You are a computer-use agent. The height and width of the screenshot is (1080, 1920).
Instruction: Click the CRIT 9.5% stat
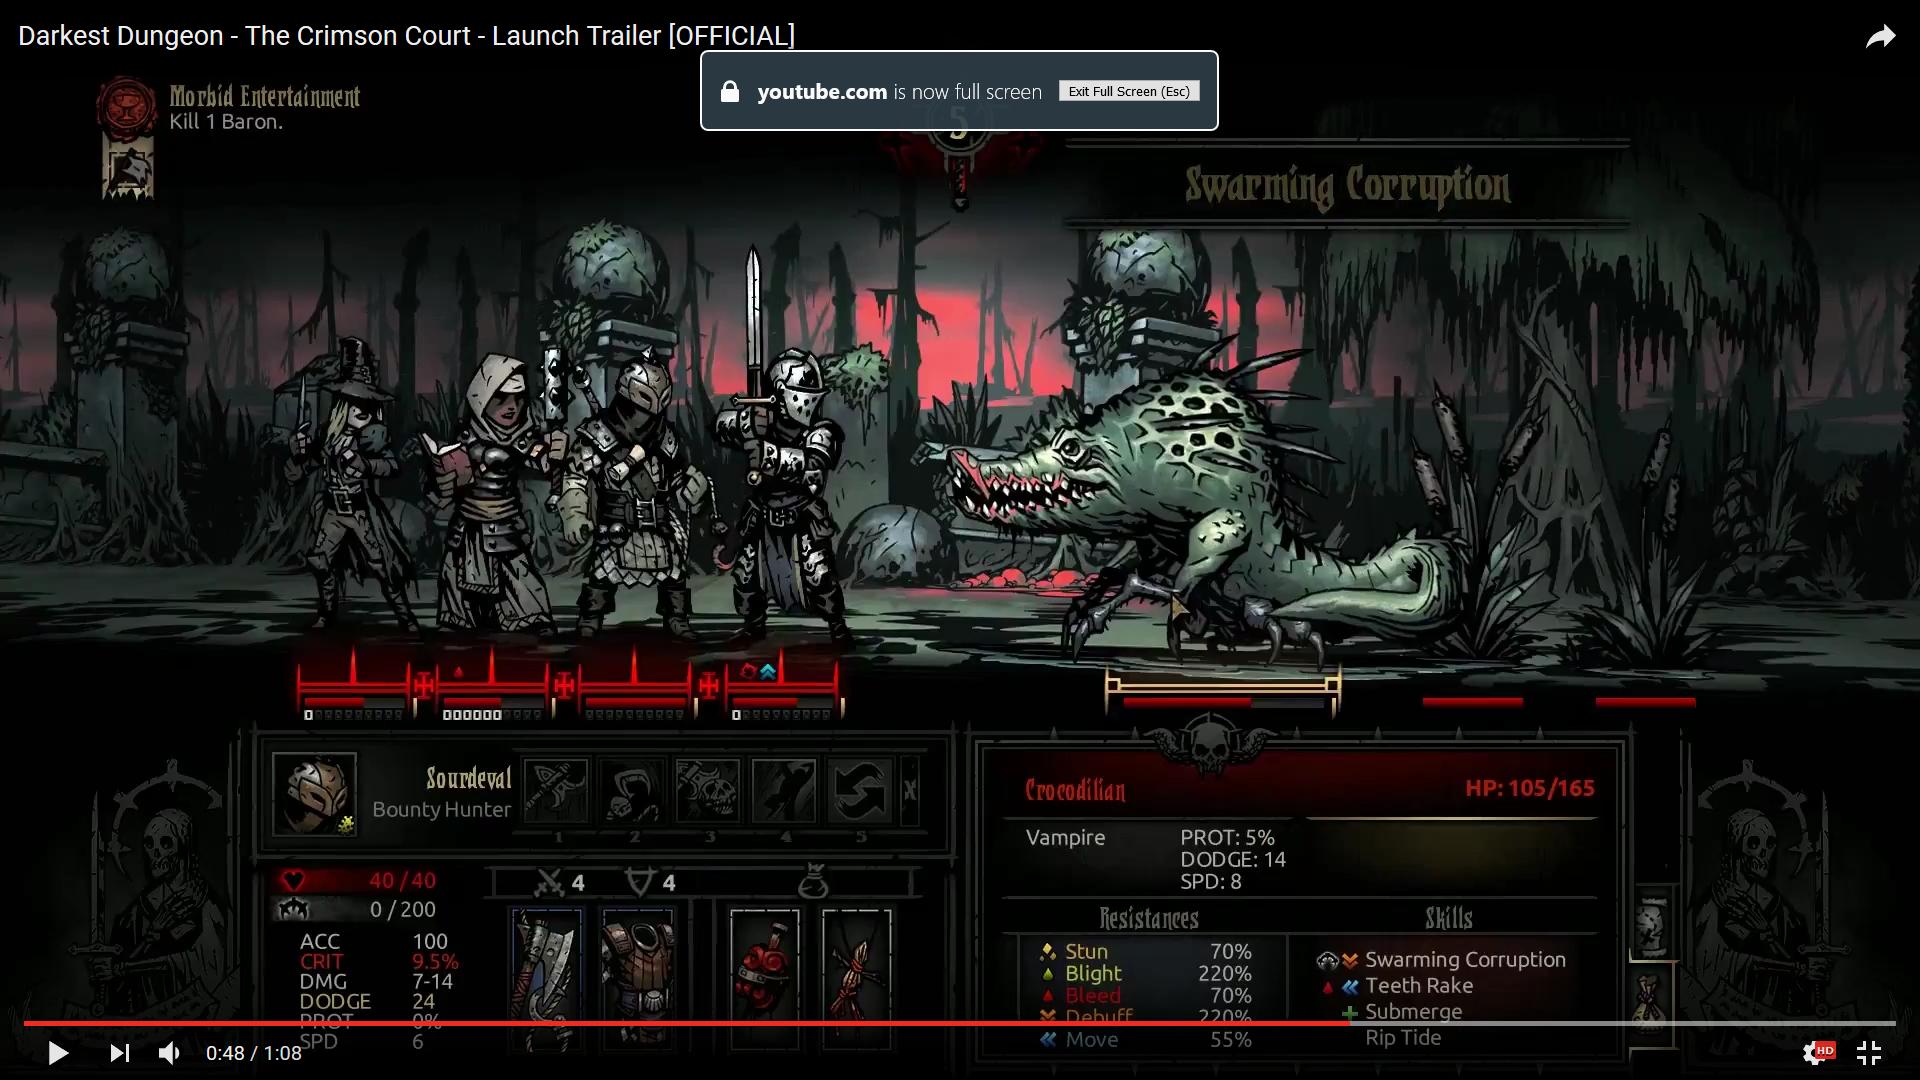click(x=379, y=961)
